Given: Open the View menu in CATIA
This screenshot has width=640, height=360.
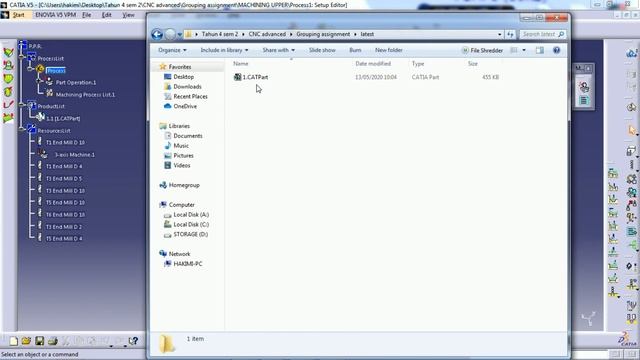Looking at the screenshot, I should [128, 15].
